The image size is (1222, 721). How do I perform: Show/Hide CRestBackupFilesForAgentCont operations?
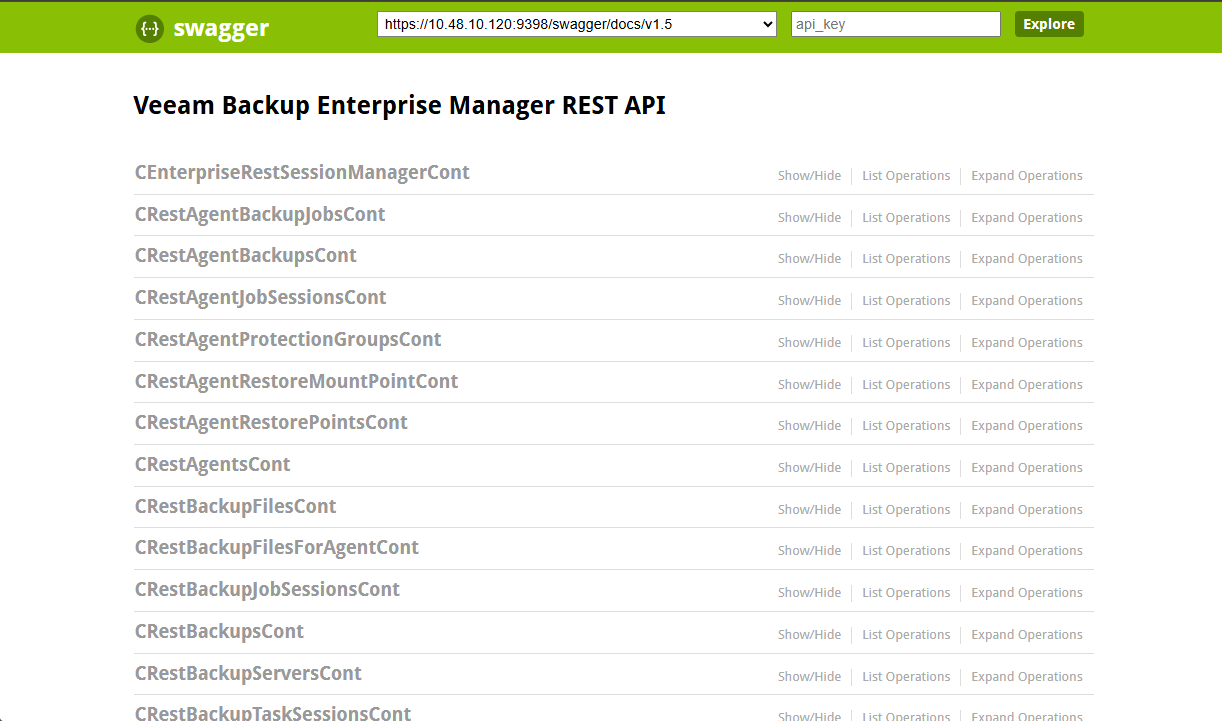pyautogui.click(x=810, y=551)
